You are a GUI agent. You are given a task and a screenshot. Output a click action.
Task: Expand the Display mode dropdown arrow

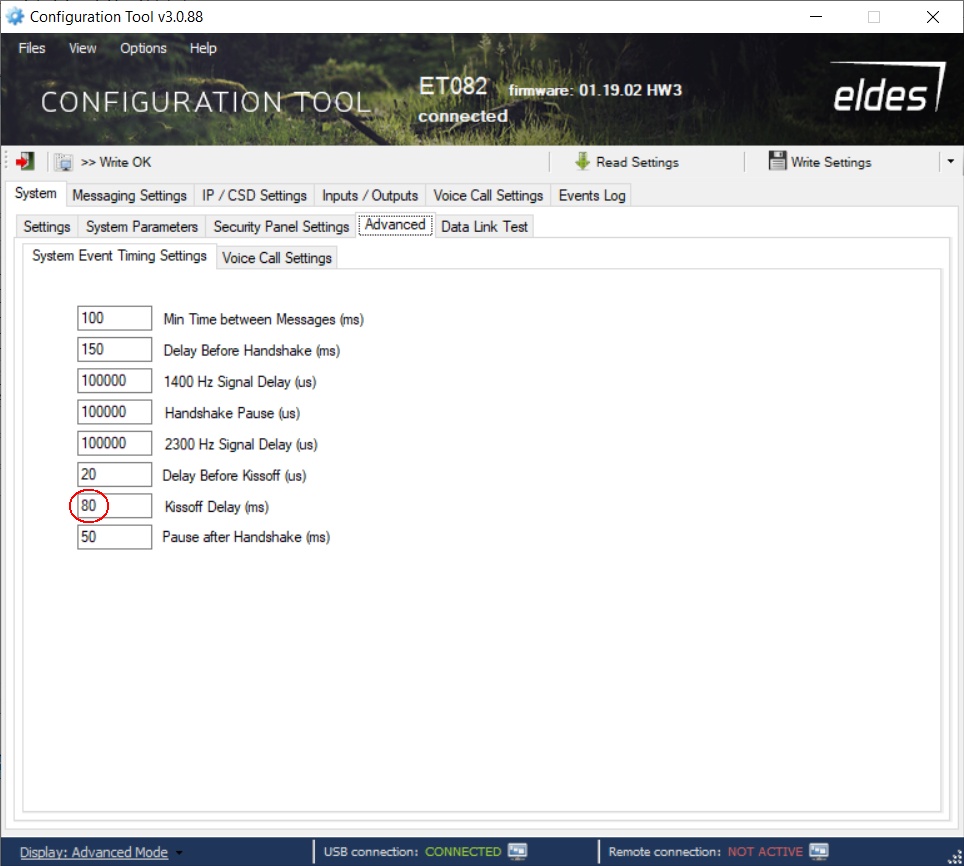pyautogui.click(x=179, y=853)
